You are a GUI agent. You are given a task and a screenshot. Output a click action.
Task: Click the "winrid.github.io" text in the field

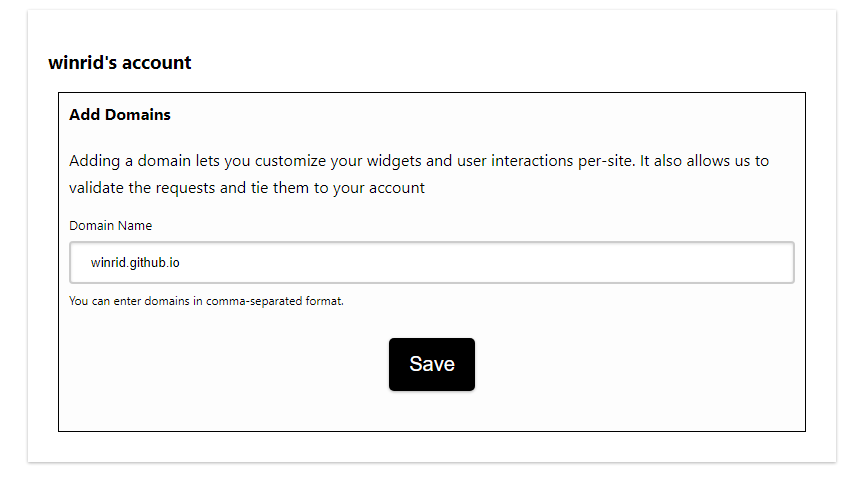click(135, 263)
